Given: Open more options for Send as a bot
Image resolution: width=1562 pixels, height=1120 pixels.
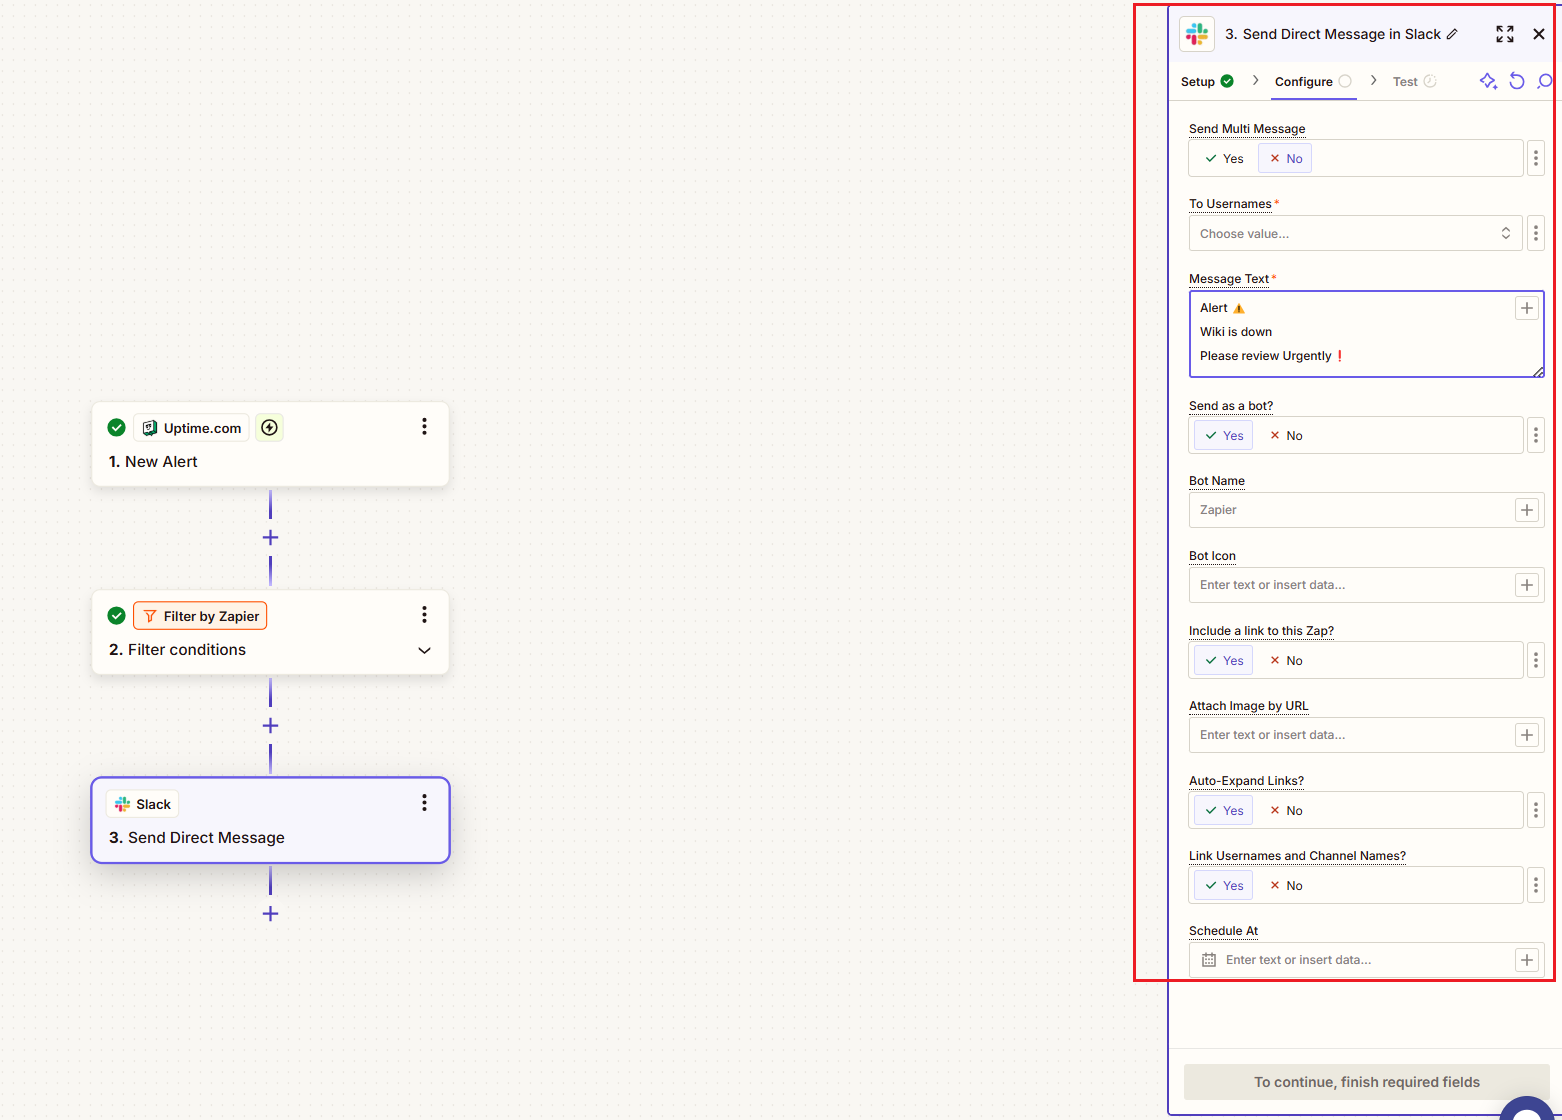Looking at the screenshot, I should pyautogui.click(x=1536, y=435).
